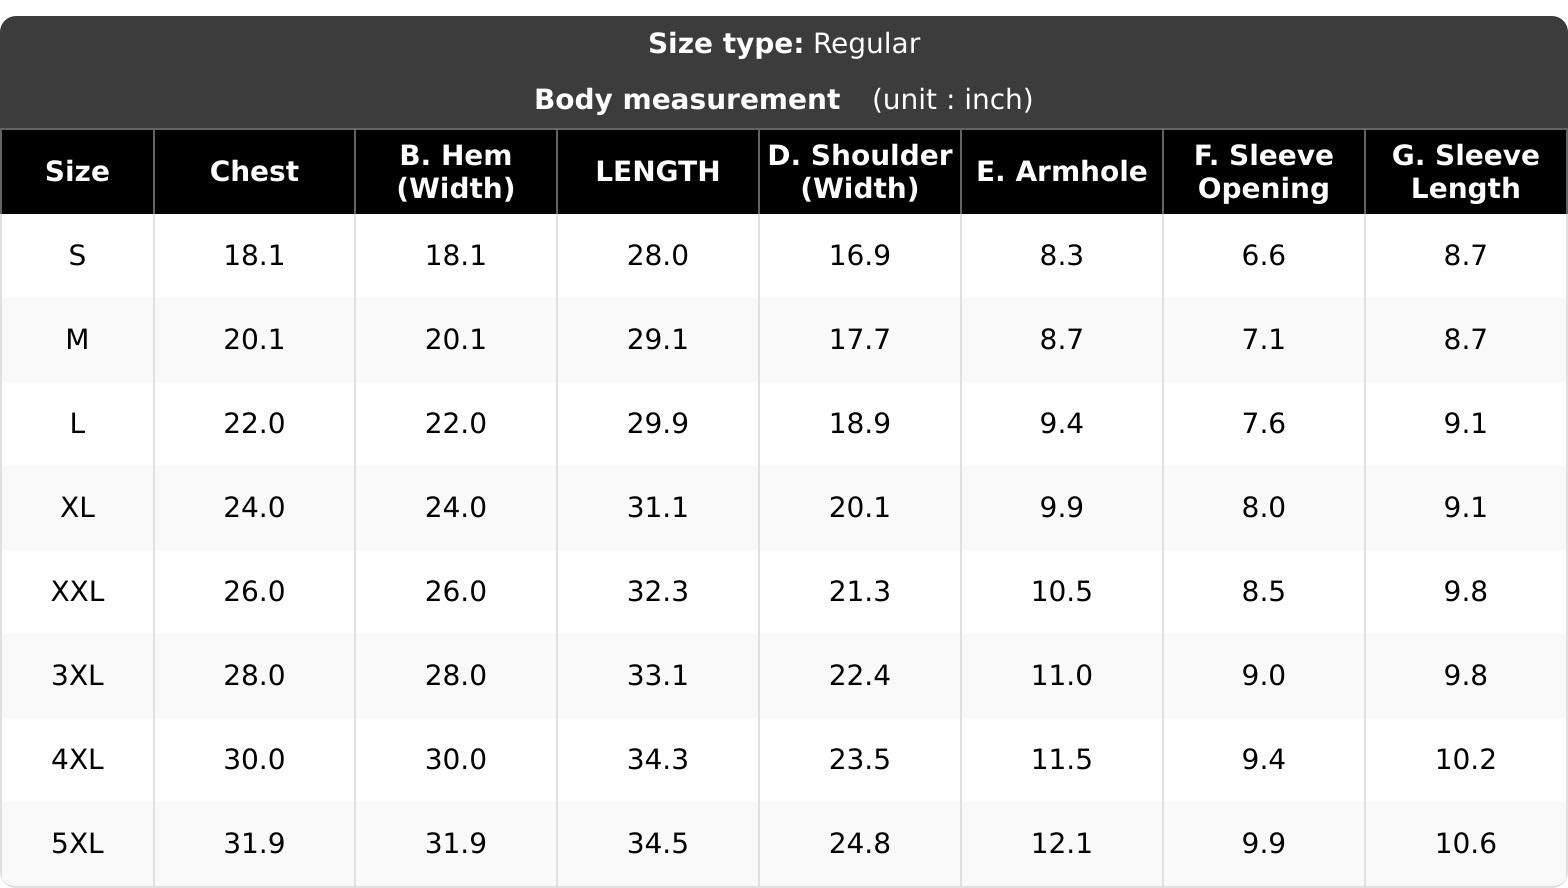Select the LENGTH column header

point(658,172)
